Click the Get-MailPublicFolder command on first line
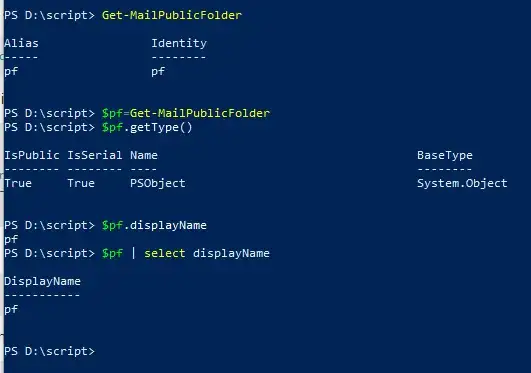Image resolution: width=531 pixels, height=373 pixels. 172,15
